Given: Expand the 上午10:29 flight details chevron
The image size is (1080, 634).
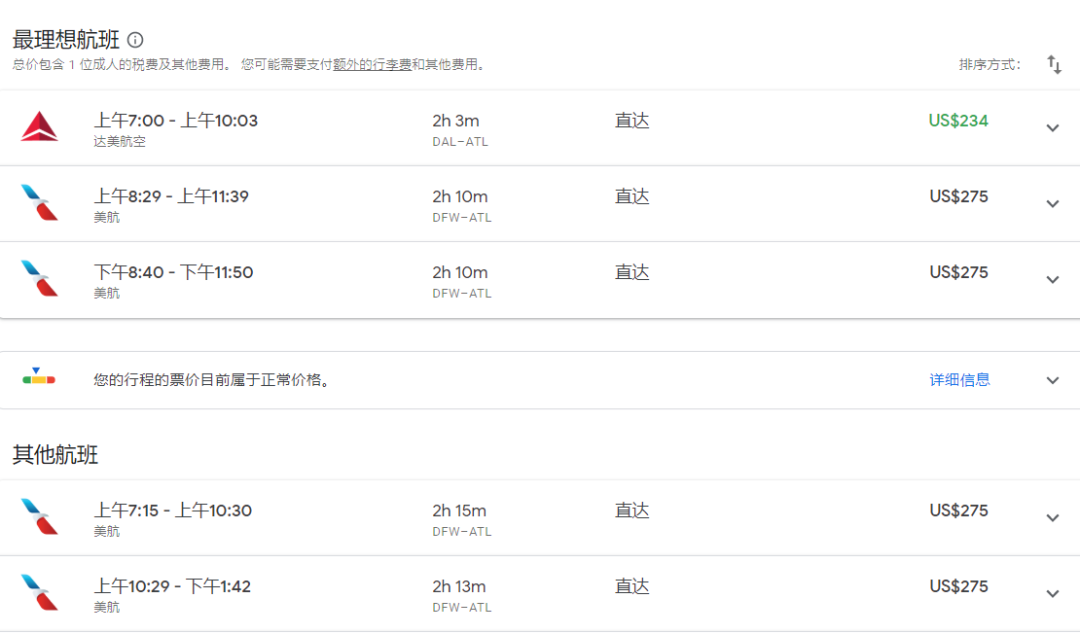Looking at the screenshot, I should click(1052, 594).
